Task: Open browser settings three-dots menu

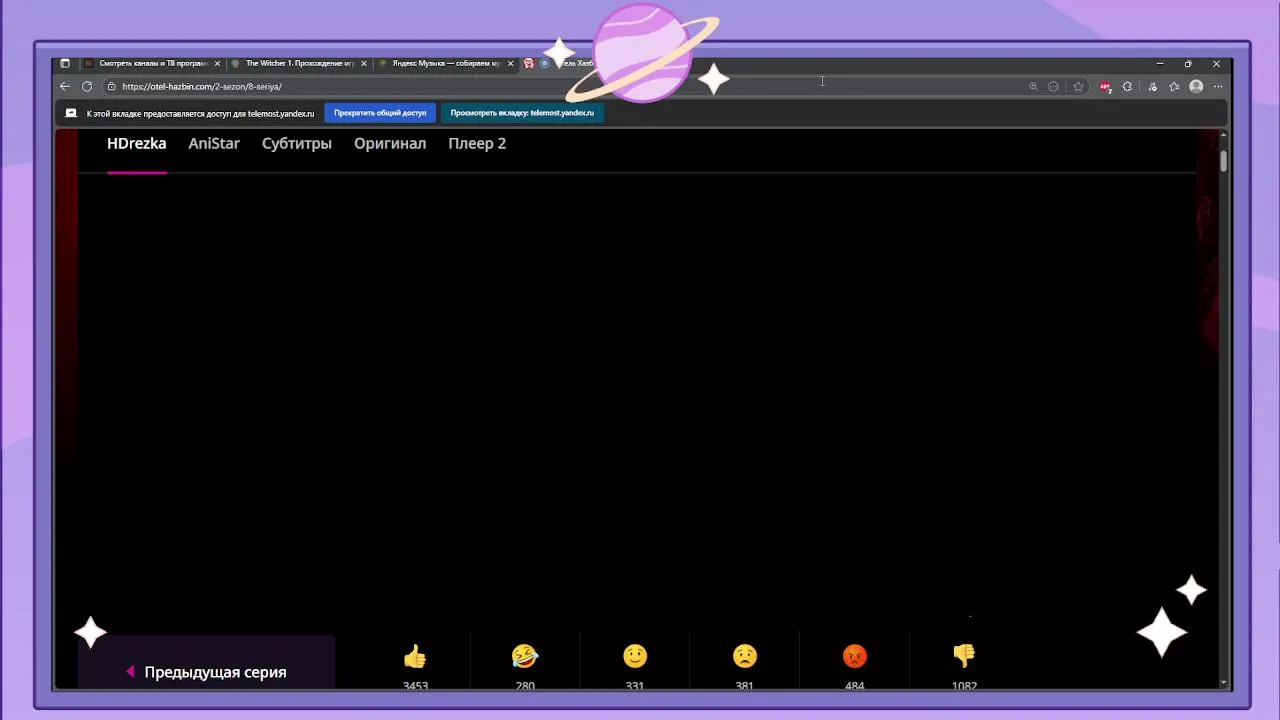Action: (1218, 87)
